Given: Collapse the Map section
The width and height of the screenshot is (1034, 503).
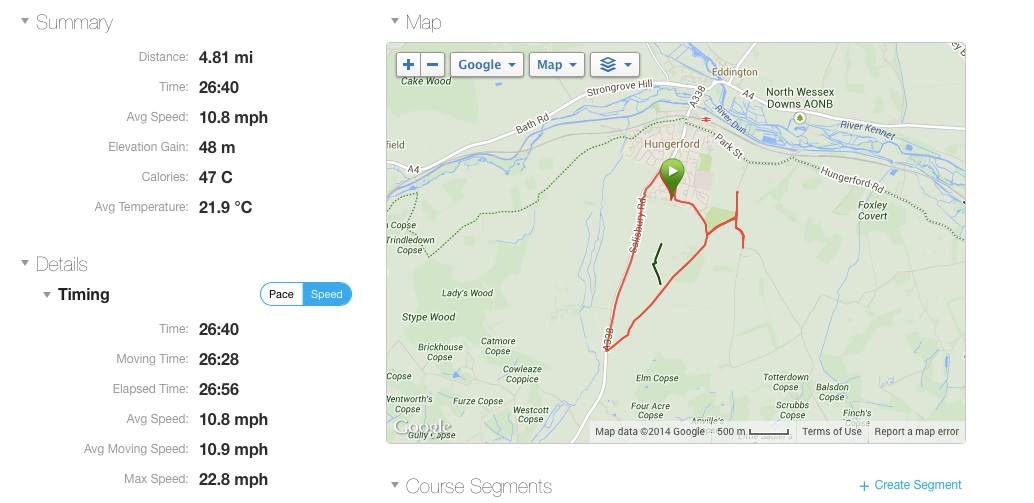Looking at the screenshot, I should (x=395, y=22).
